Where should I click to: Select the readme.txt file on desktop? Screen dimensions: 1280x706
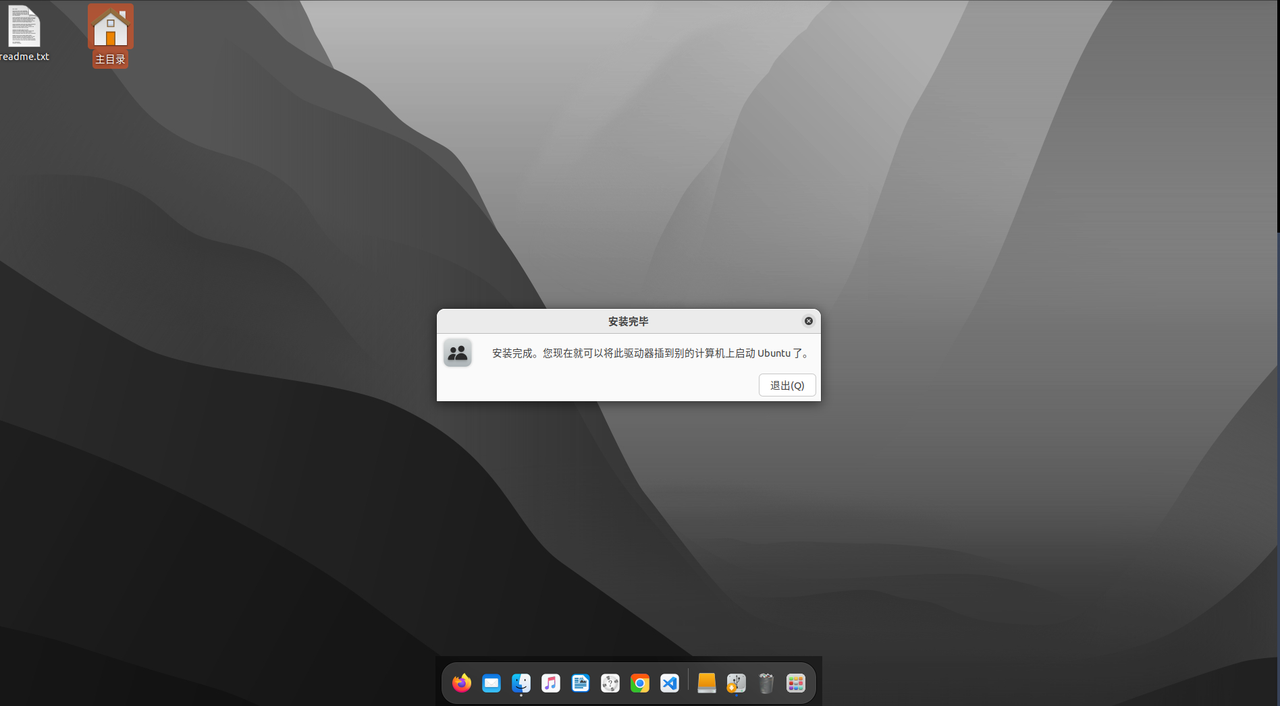coord(24,28)
